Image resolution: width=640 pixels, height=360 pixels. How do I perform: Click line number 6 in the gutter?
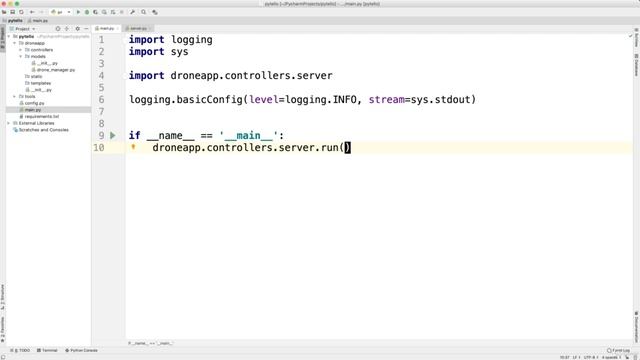pos(101,100)
